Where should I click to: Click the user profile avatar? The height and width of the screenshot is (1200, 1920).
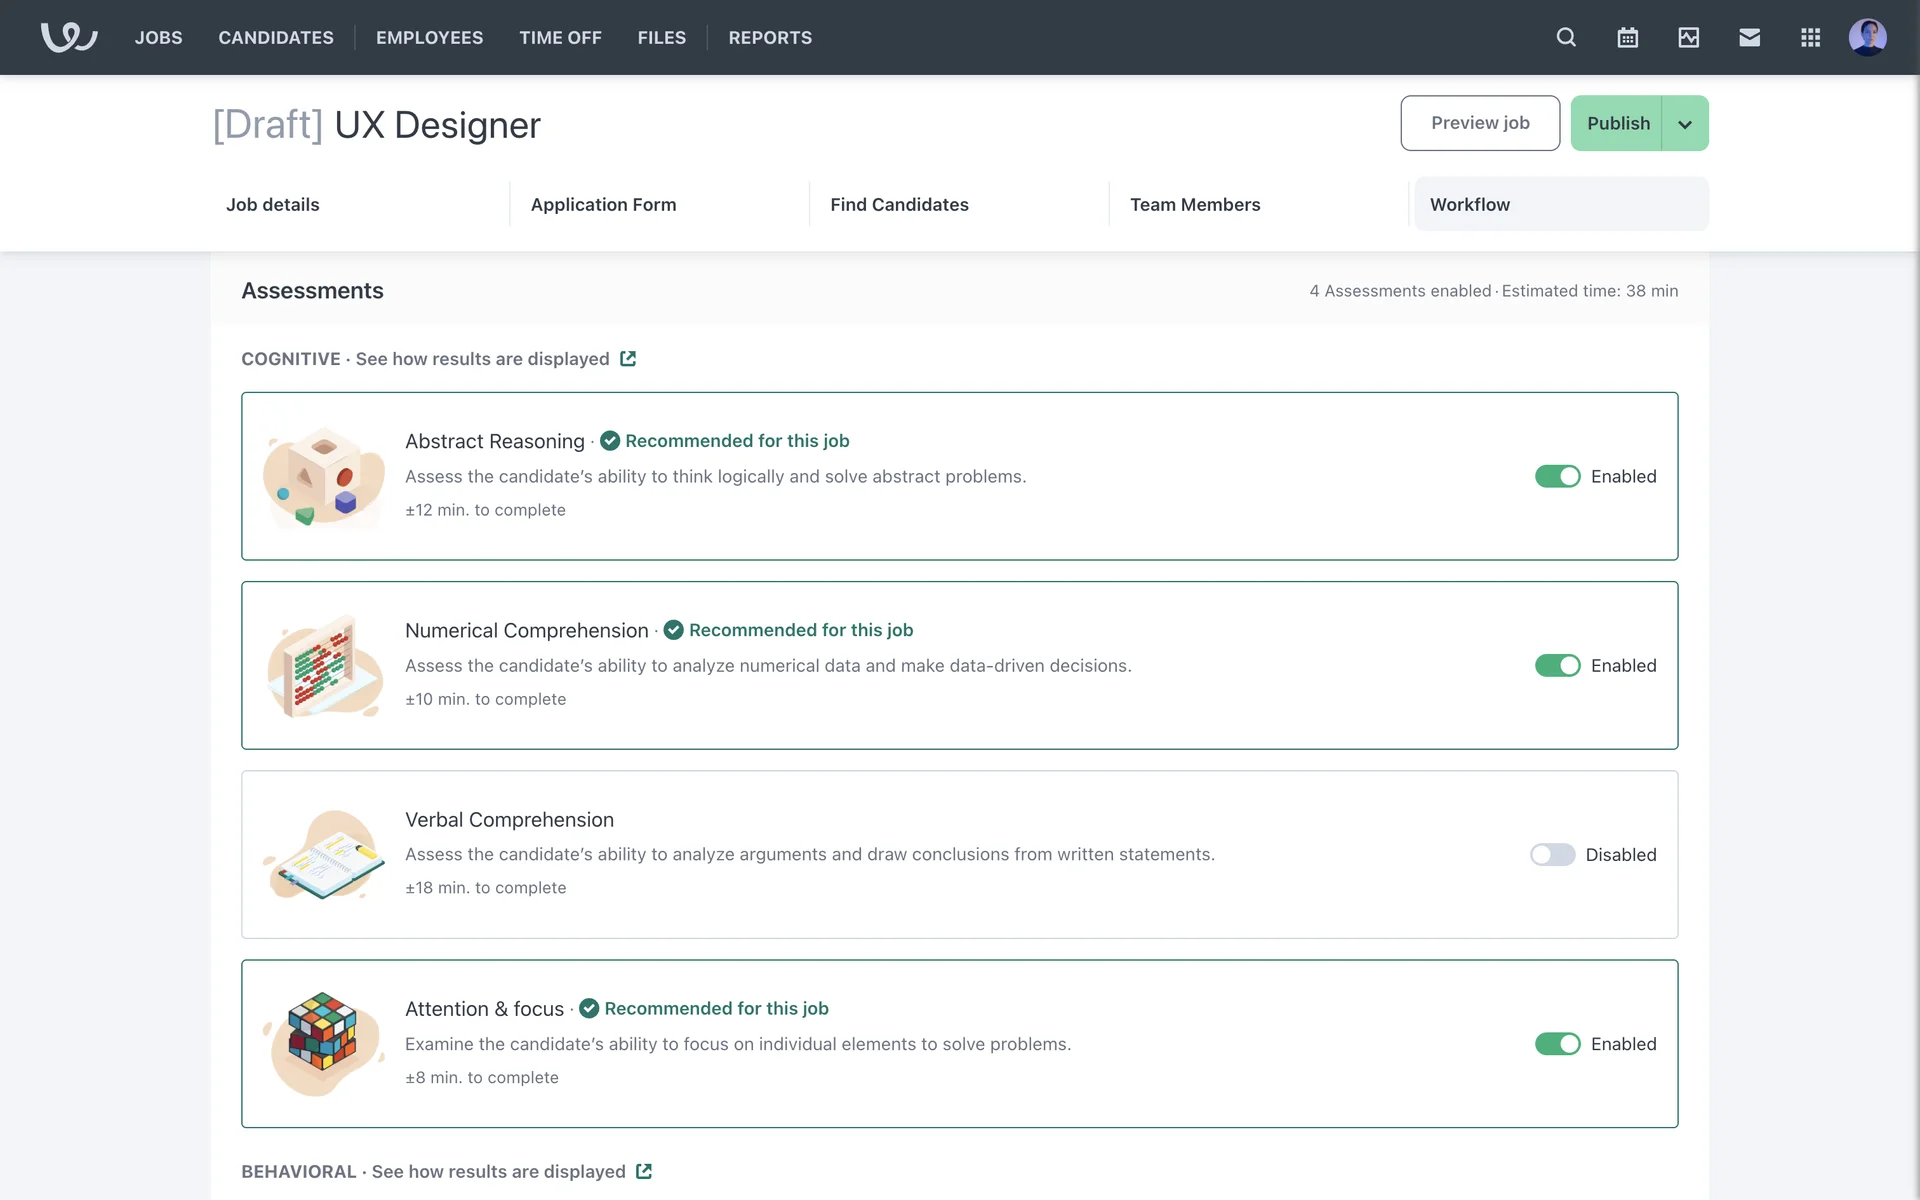1867,37
